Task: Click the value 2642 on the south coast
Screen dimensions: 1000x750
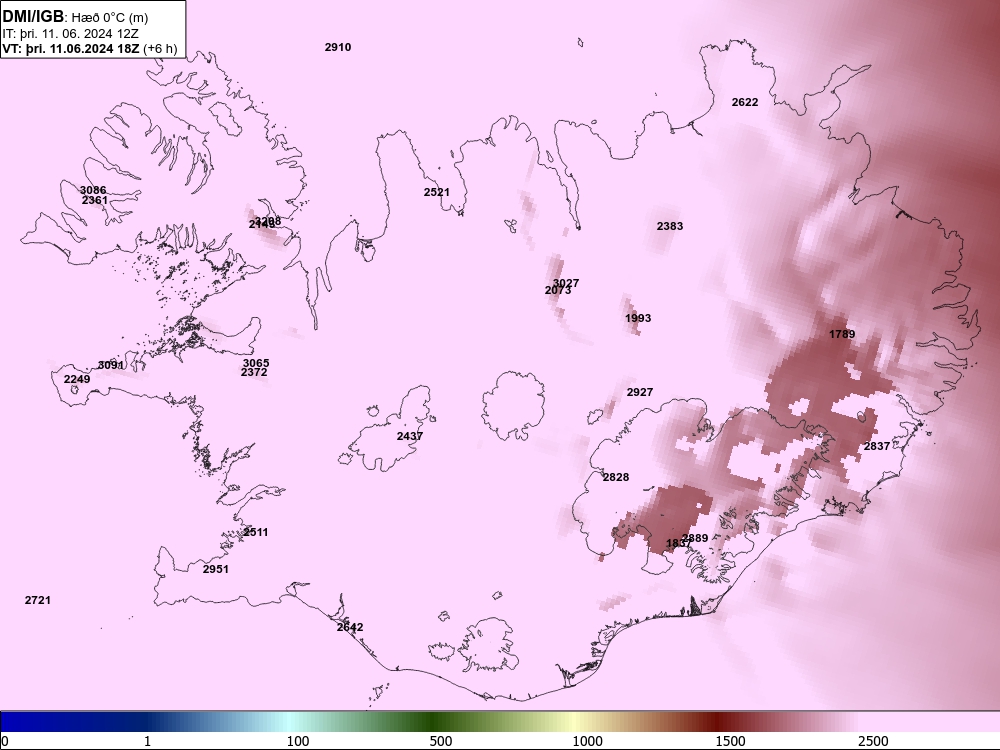Action: [350, 628]
